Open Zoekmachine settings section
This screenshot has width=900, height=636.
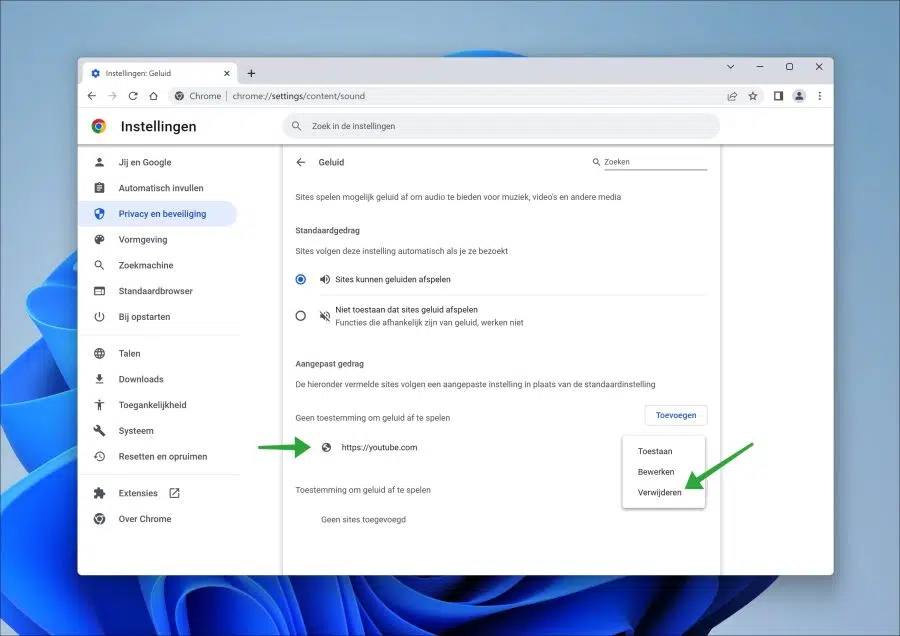158,265
